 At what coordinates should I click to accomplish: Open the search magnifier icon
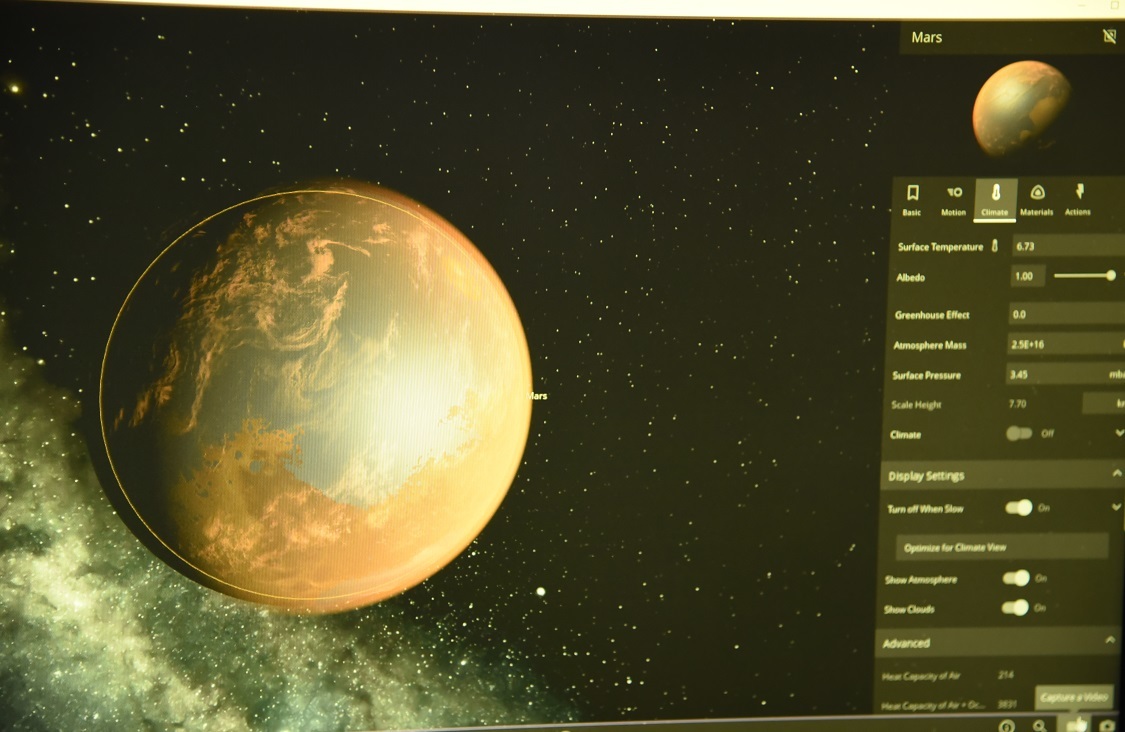(x=1040, y=726)
